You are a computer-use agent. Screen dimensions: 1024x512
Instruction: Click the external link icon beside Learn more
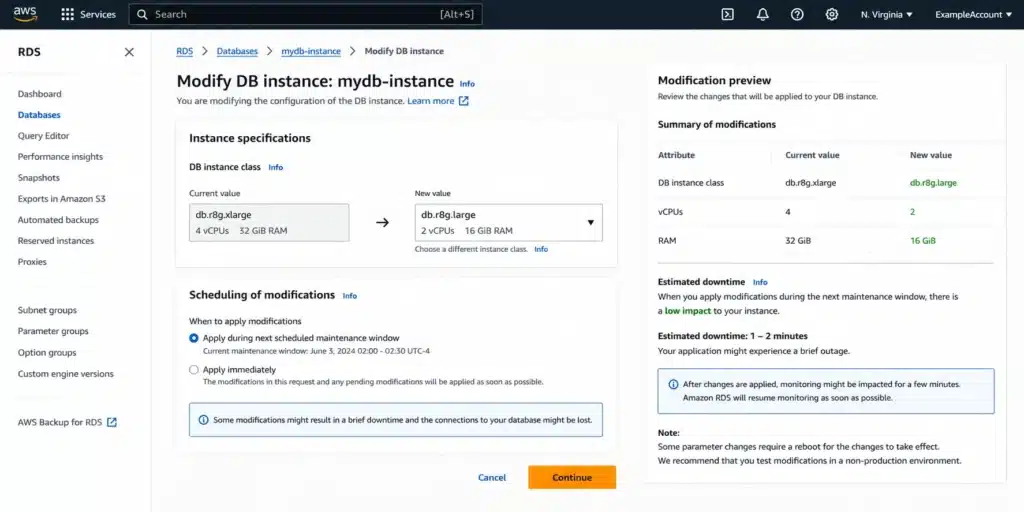tap(464, 101)
